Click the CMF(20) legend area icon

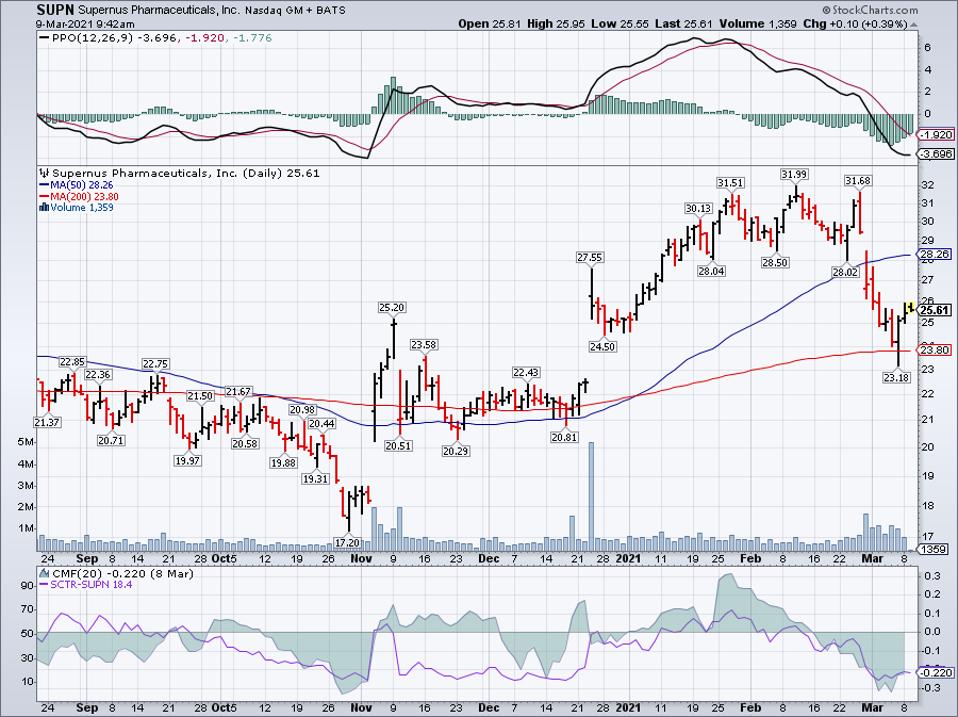(x=45, y=573)
